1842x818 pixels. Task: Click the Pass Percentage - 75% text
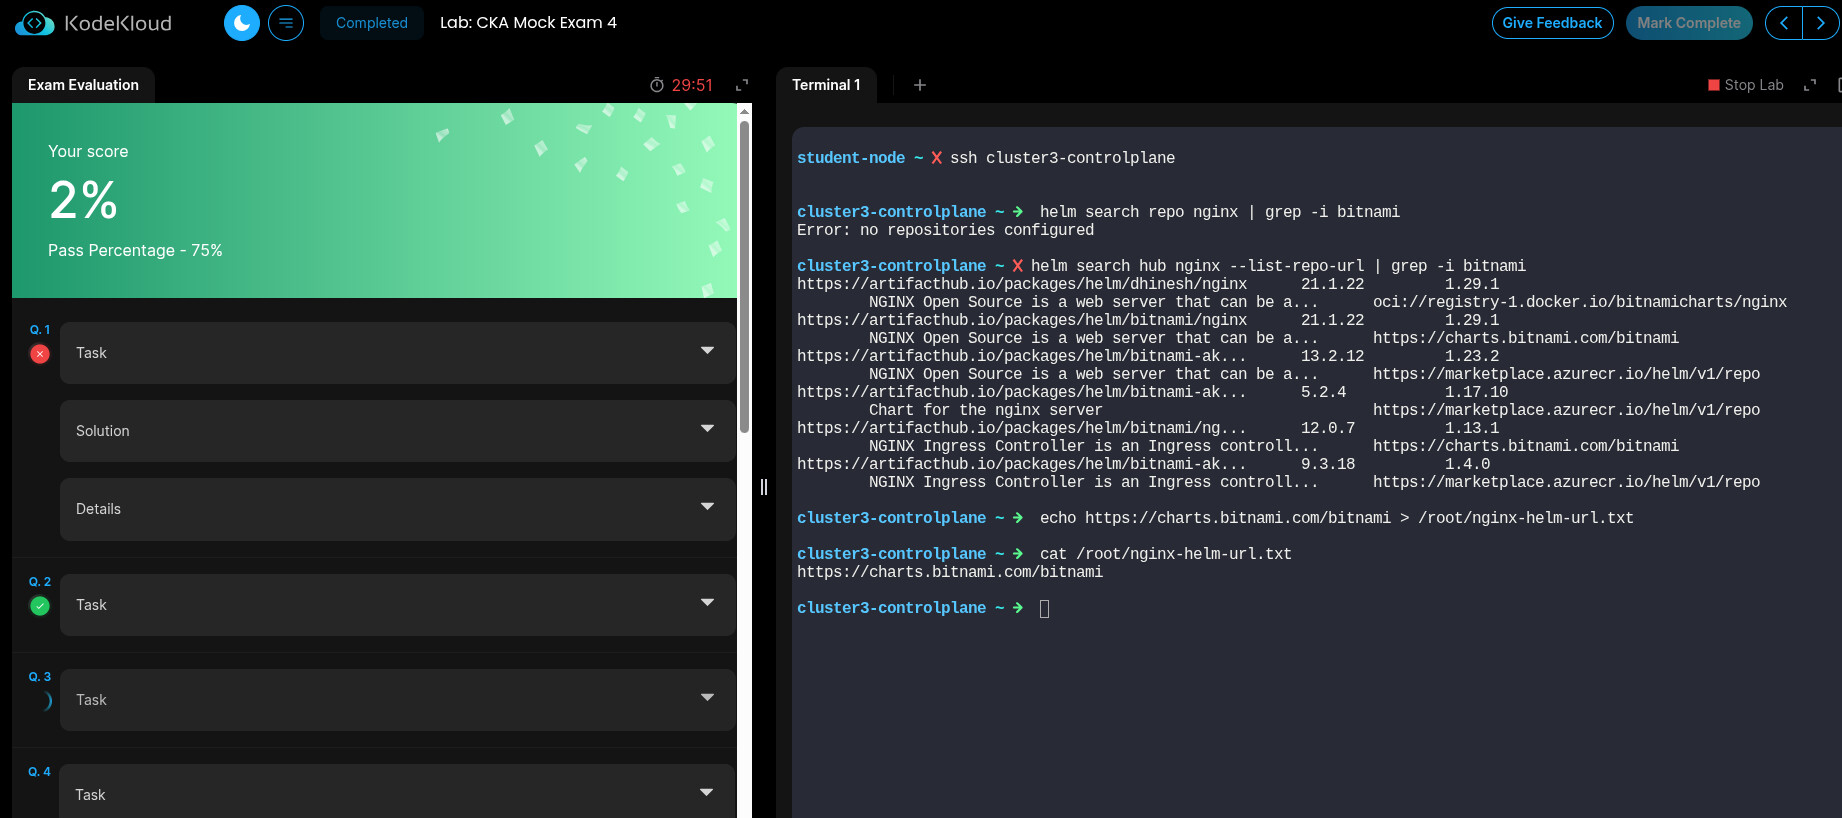coord(135,250)
